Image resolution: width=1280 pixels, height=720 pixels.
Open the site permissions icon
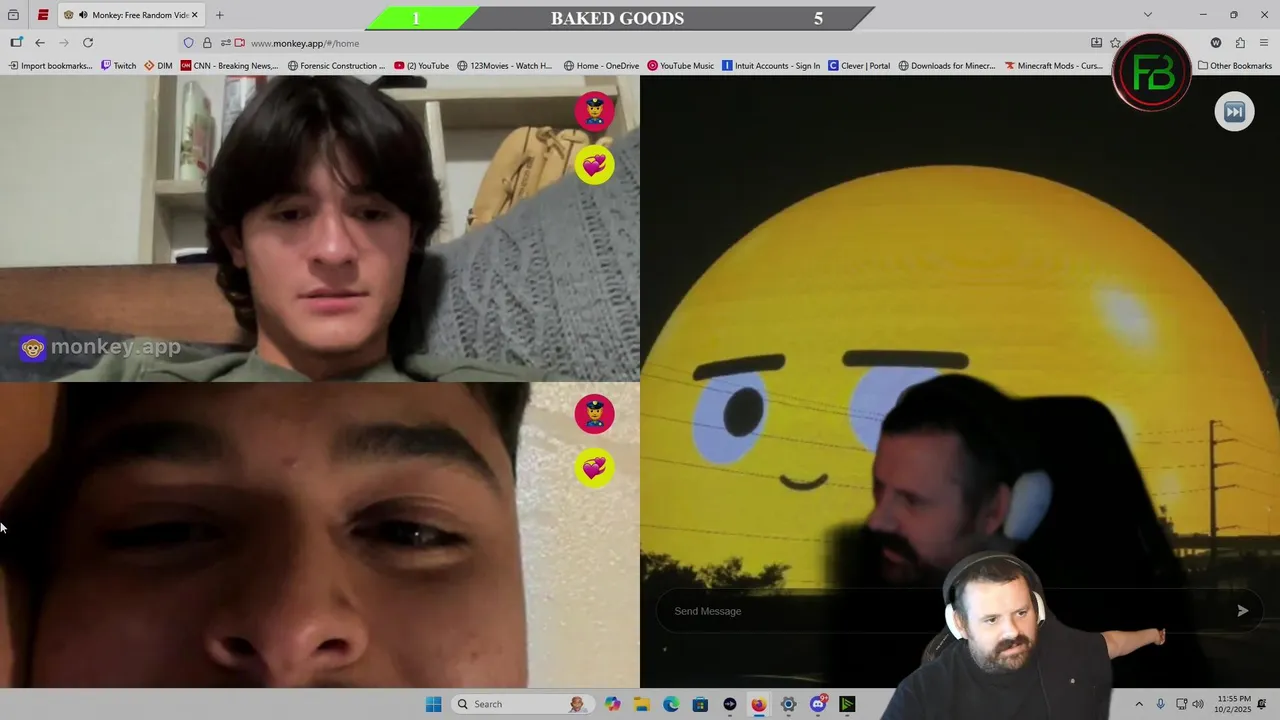pos(225,43)
